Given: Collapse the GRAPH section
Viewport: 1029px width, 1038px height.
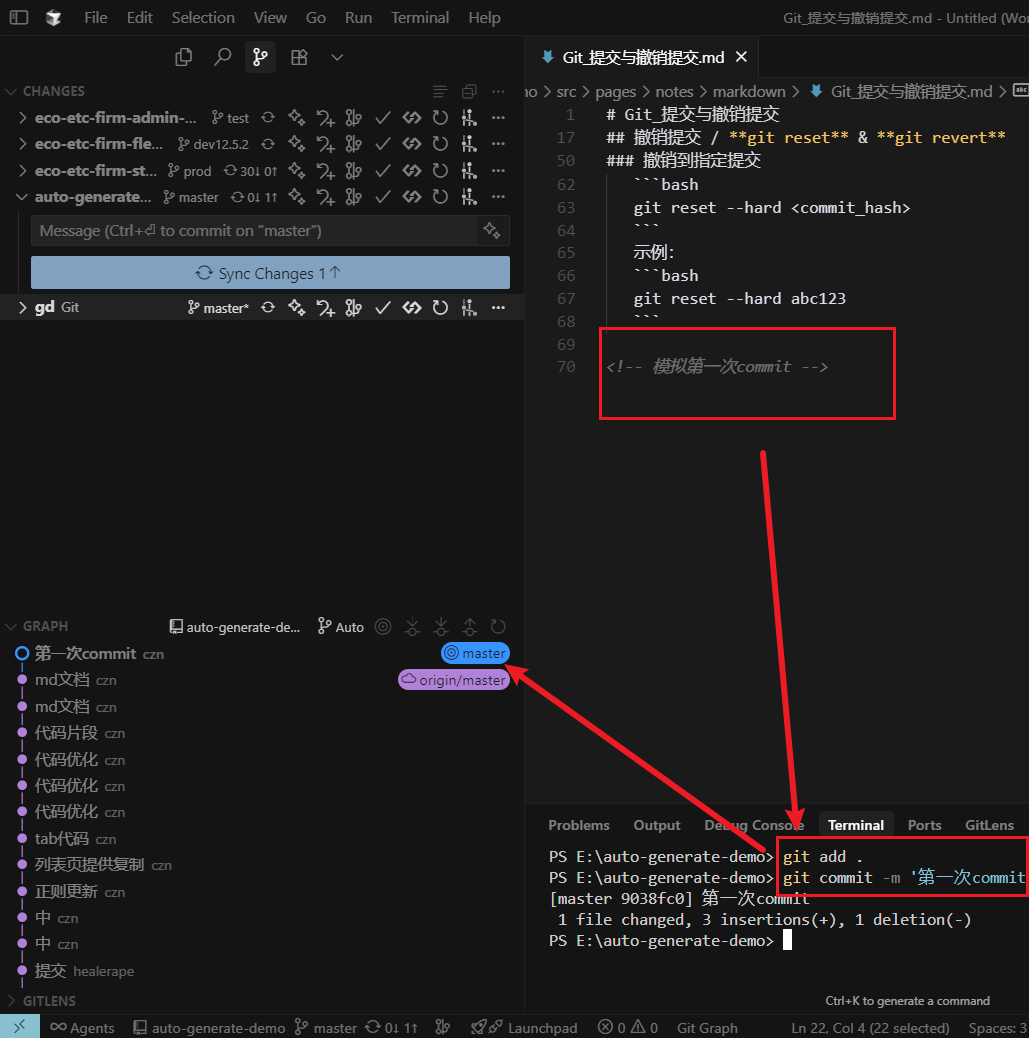Looking at the screenshot, I should 12,627.
